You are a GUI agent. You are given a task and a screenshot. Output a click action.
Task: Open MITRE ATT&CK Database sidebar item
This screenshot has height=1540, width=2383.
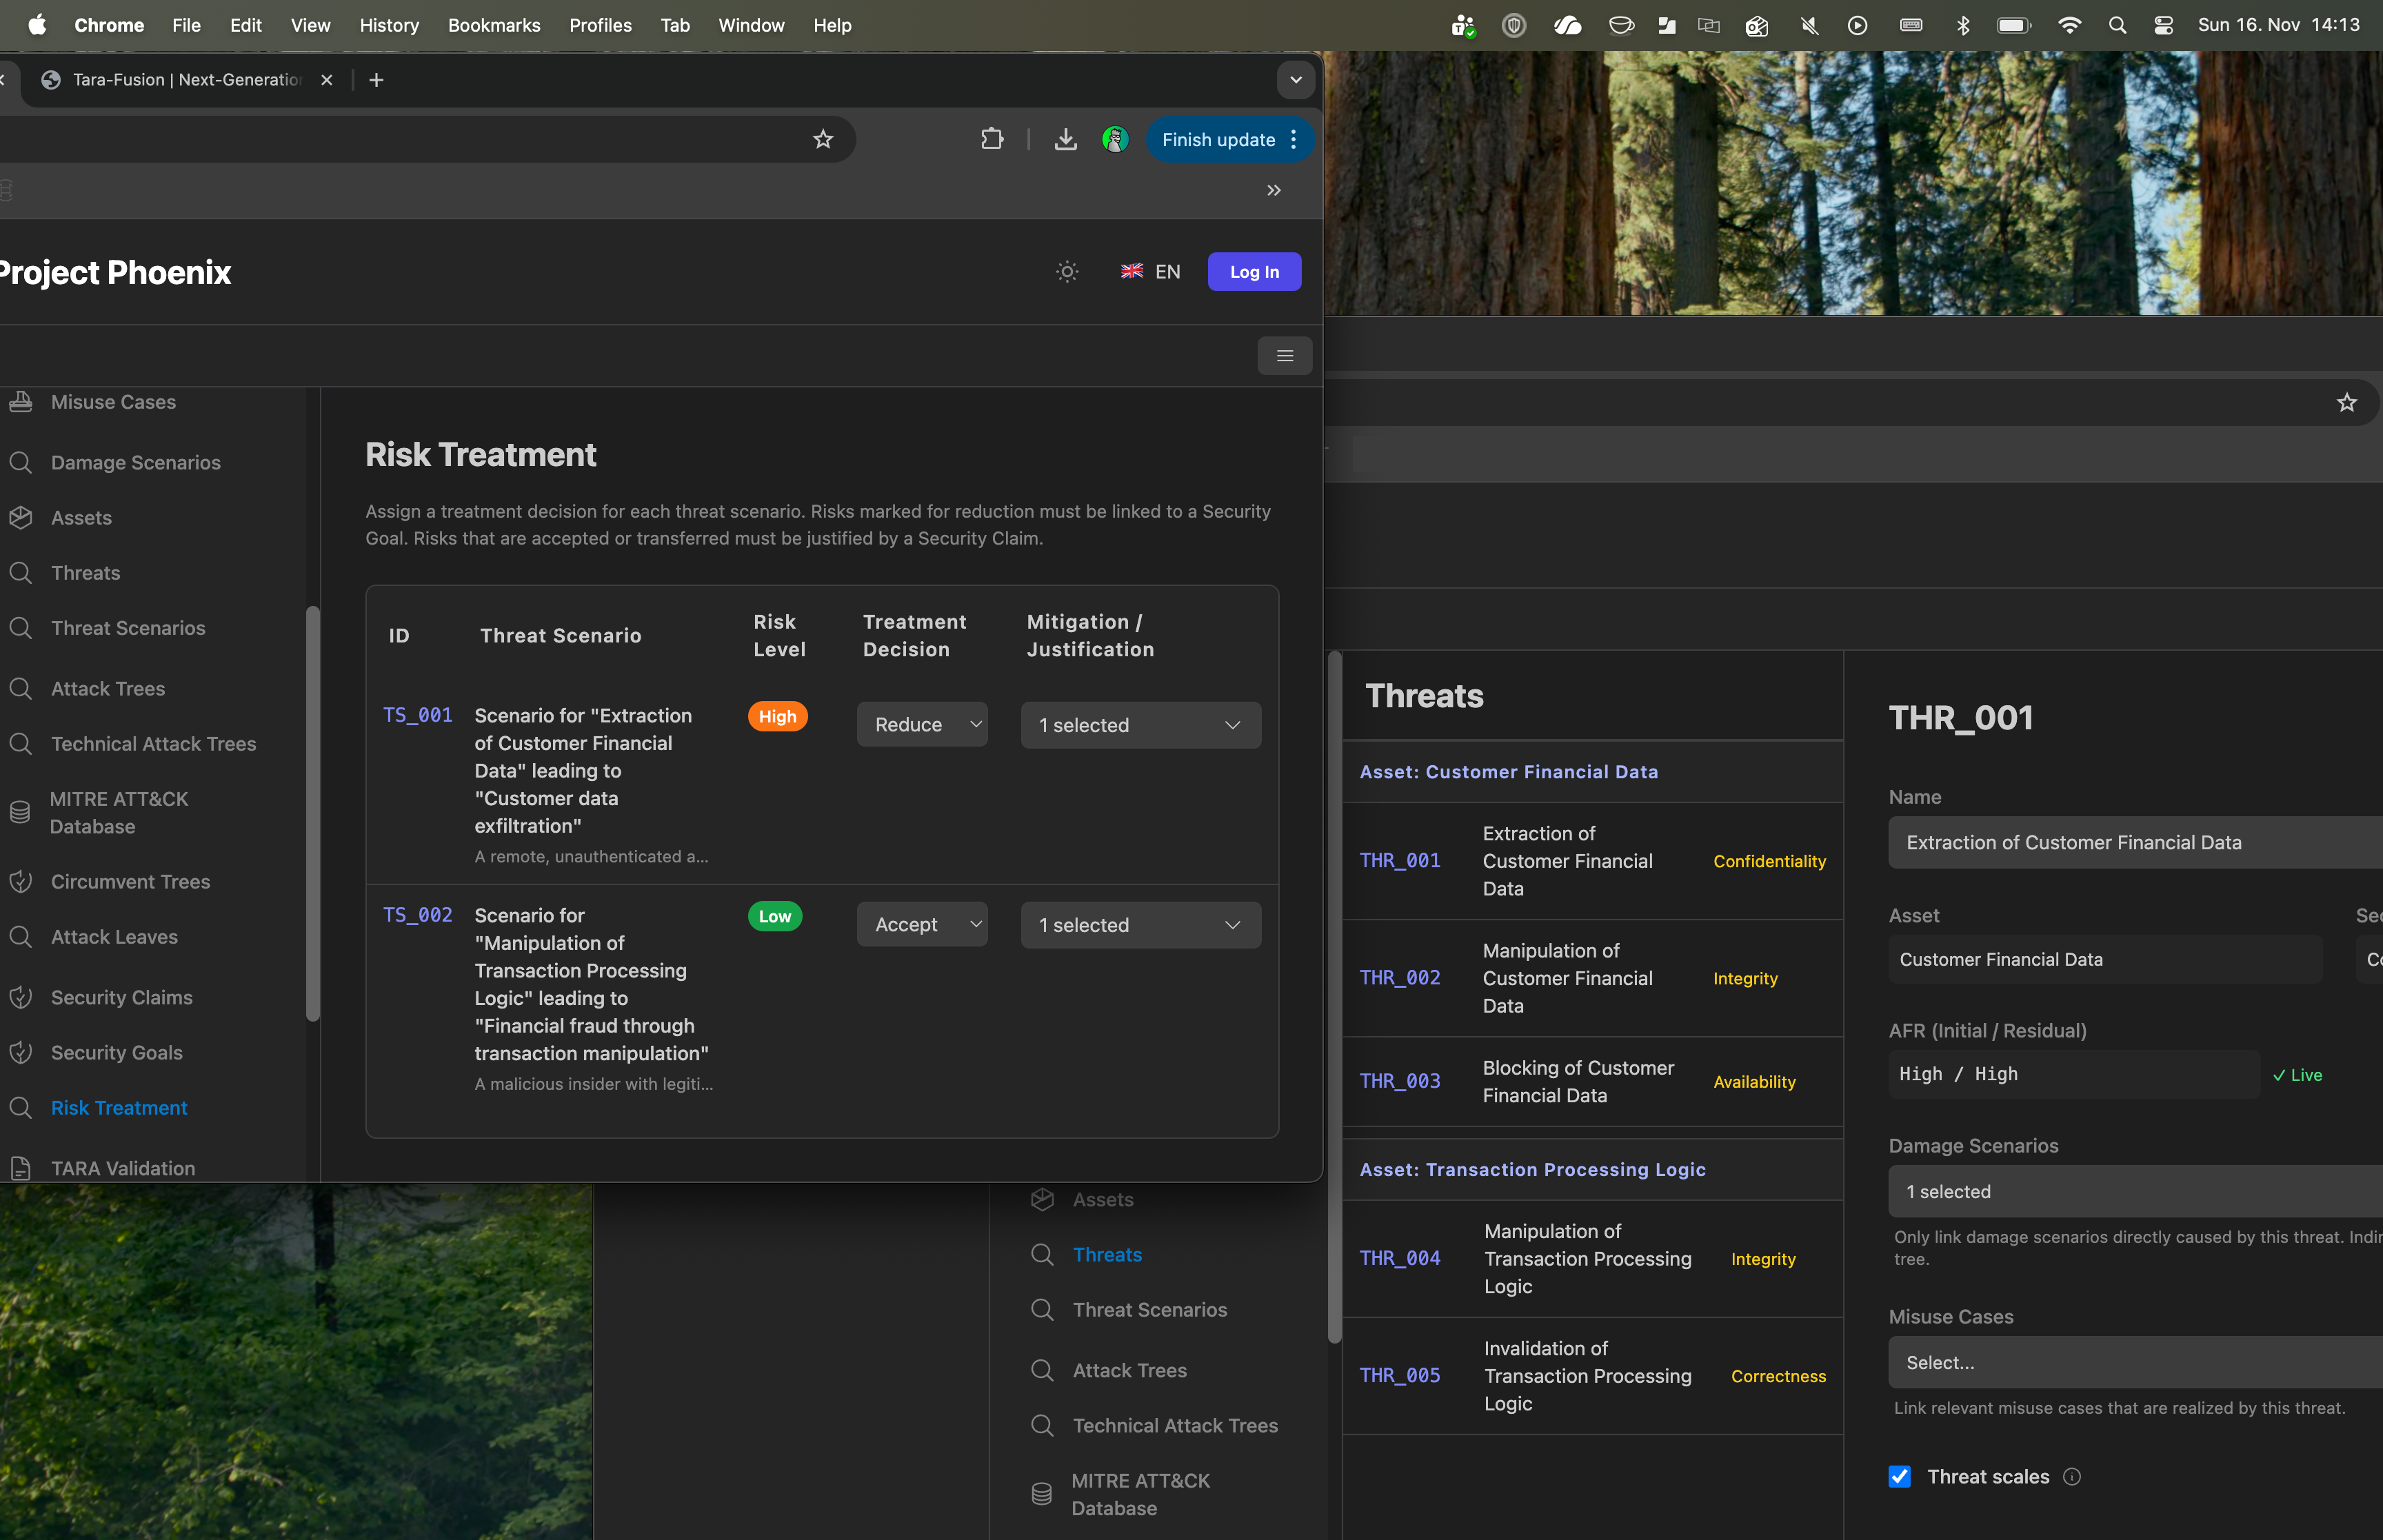tap(118, 812)
